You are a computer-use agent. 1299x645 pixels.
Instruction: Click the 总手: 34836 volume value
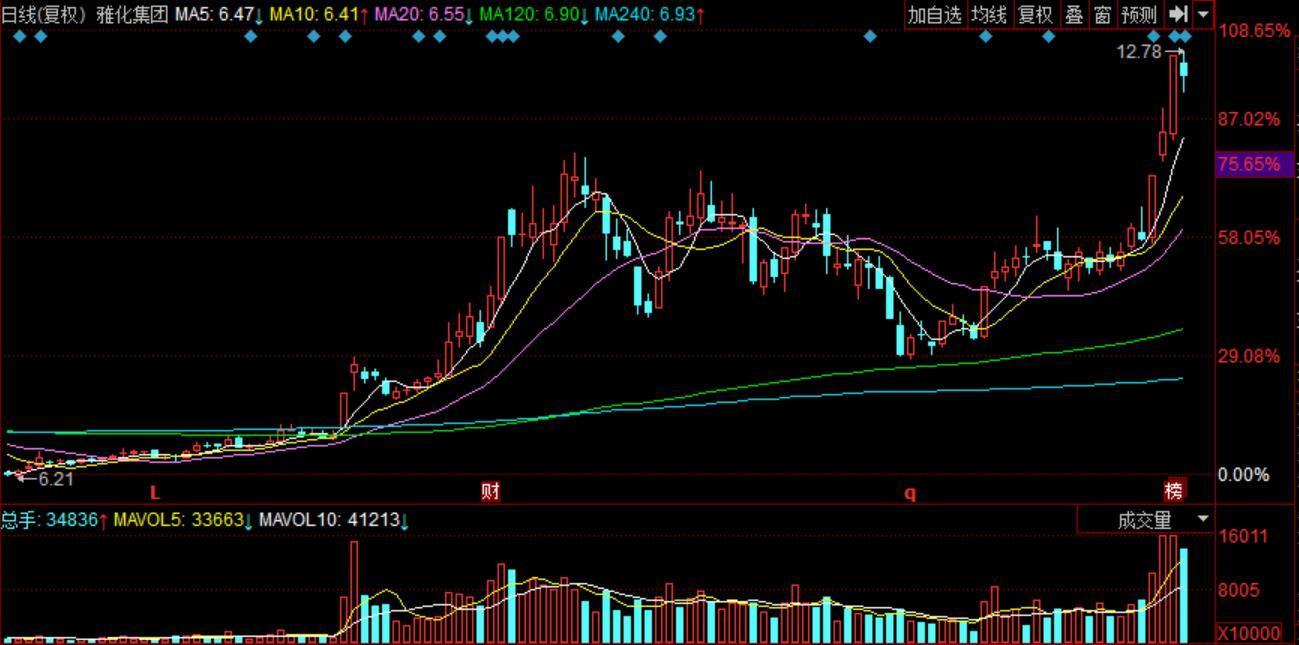point(54,520)
